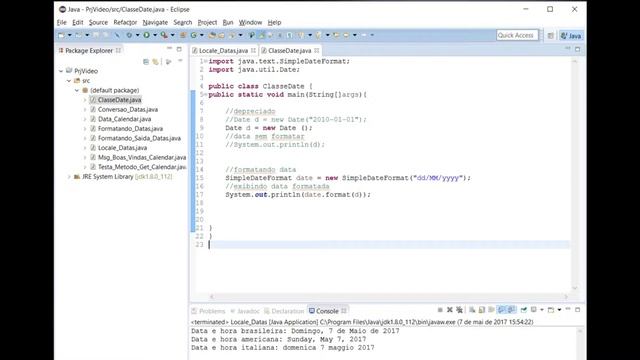Image resolution: width=640 pixels, height=360 pixels.
Task: Launch Debug with the bug icon
Action: coord(129,35)
